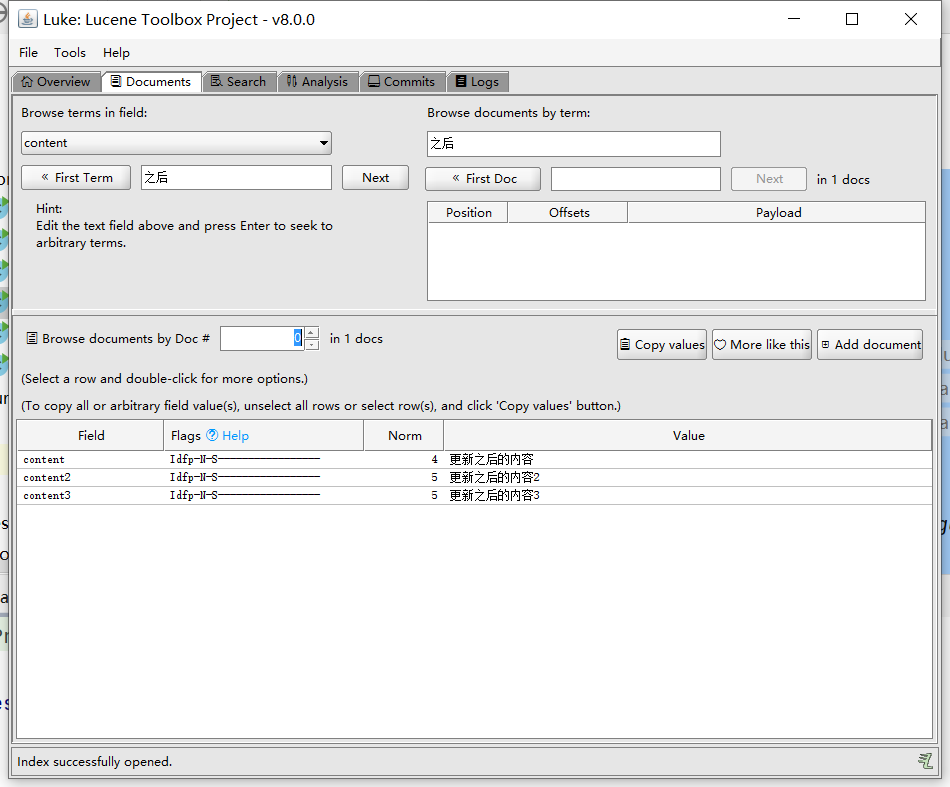Screen dimensions: 950x787
Task: Click the question mark icon beside Help link
Action: [x=212, y=435]
